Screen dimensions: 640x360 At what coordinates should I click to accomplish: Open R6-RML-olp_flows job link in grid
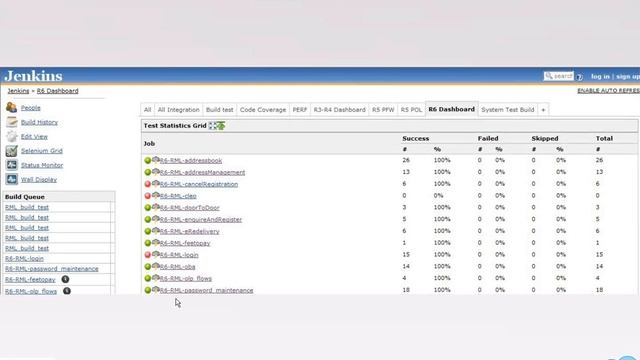(186, 279)
